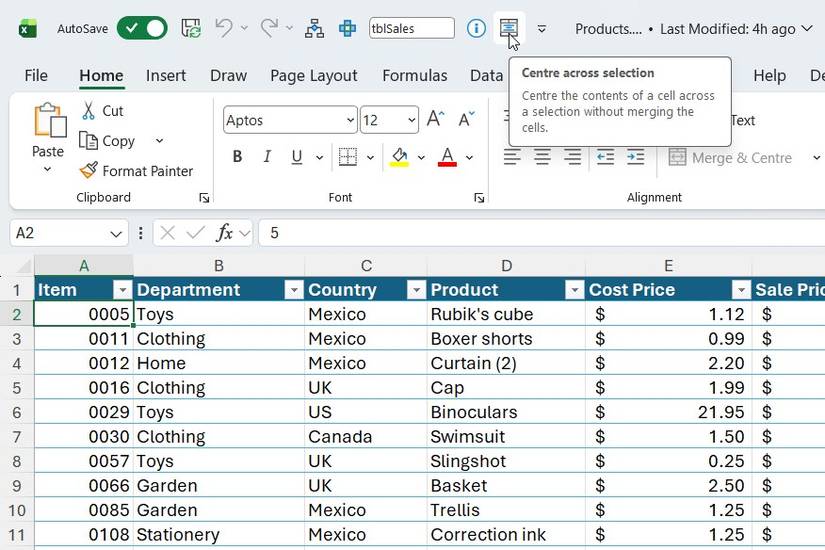
Task: Click the Merge & Centre button
Action: (x=730, y=157)
